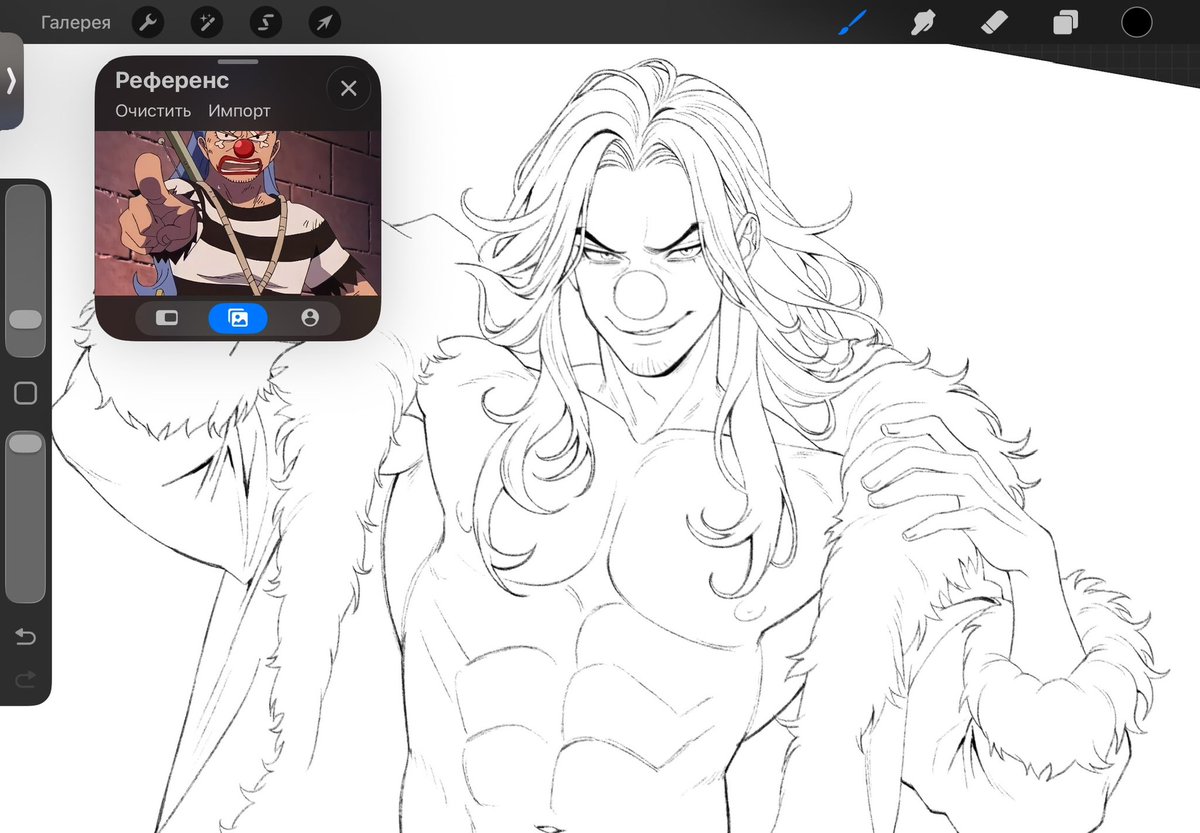This screenshot has width=1200, height=833.
Task: Click Clear (Очистить) in Reference panel
Action: click(x=153, y=111)
